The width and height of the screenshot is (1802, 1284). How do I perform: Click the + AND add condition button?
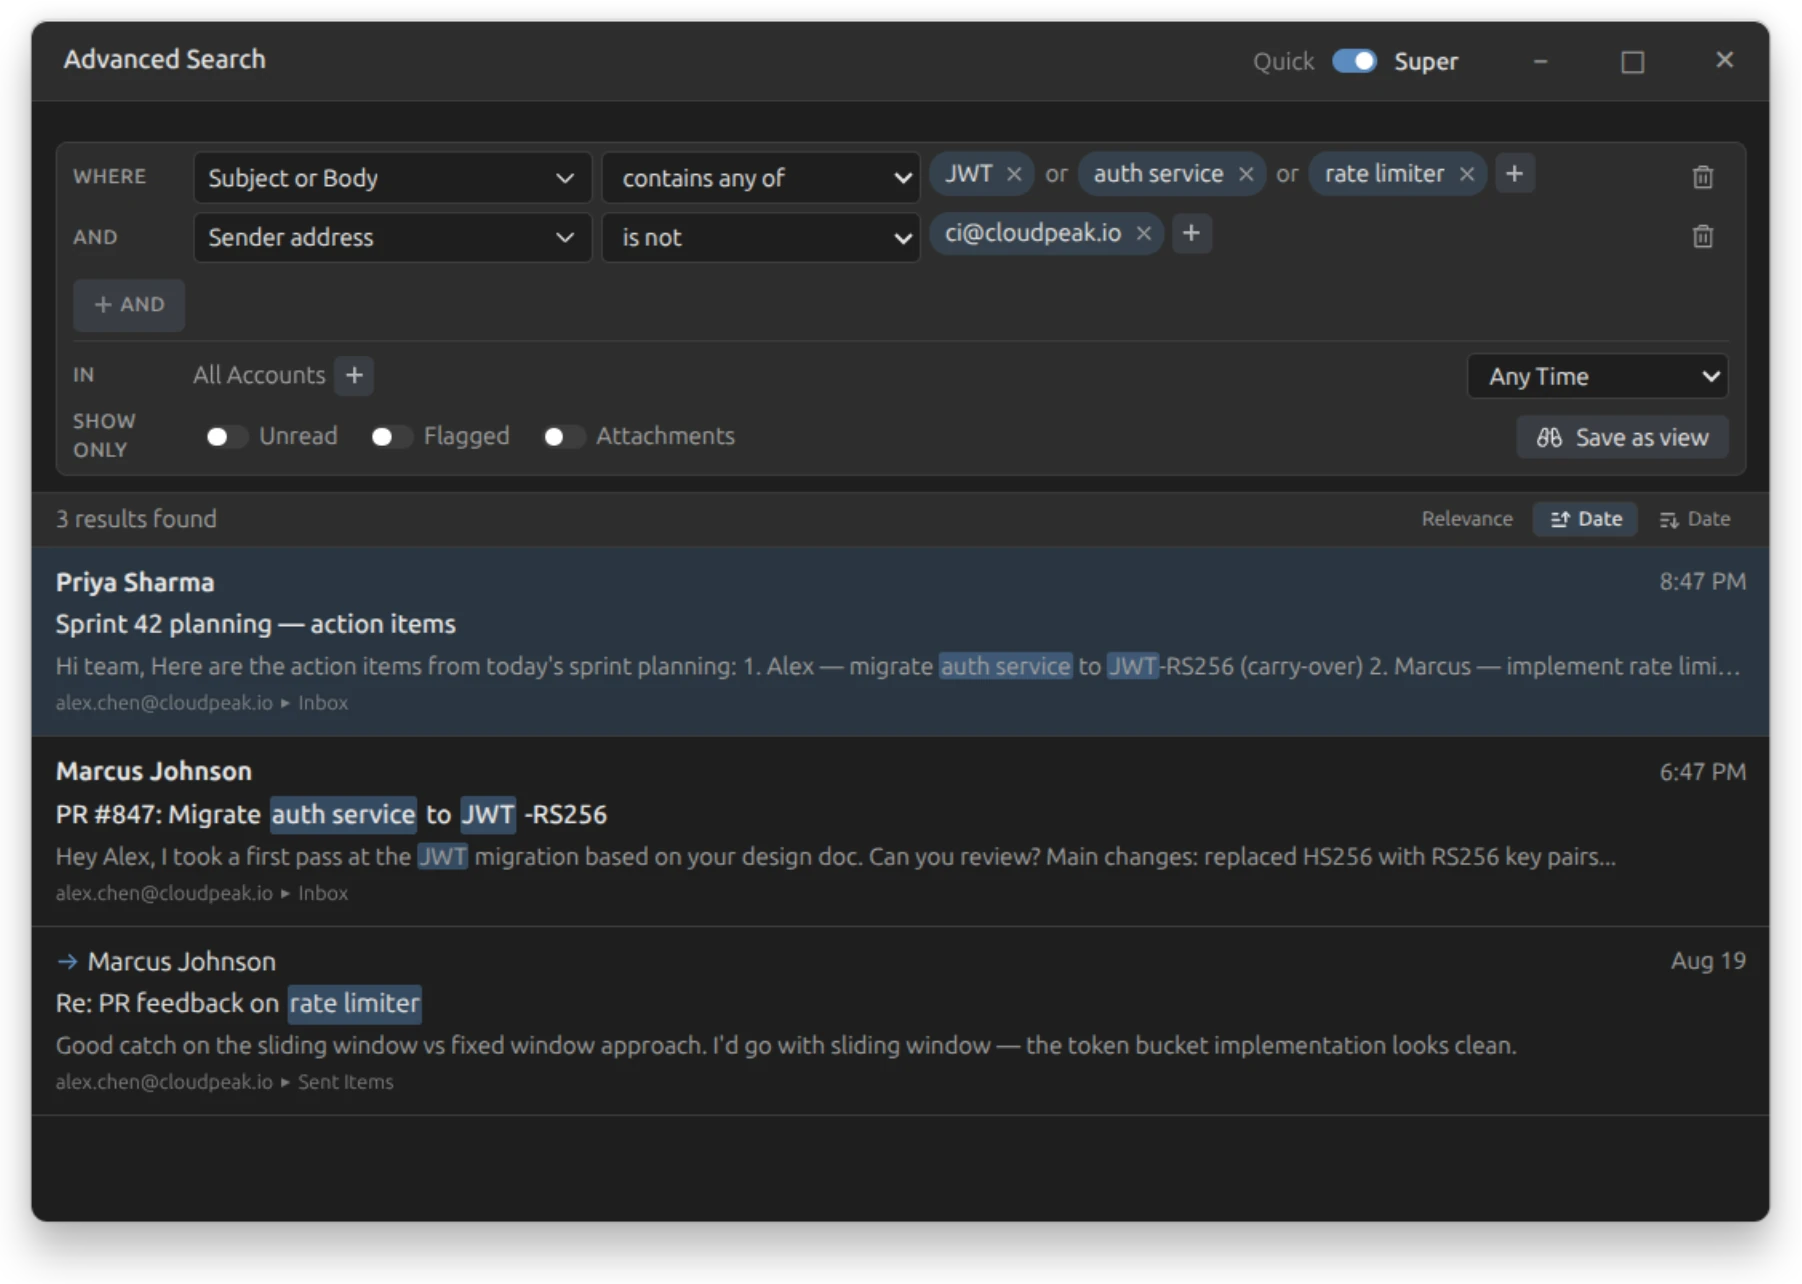129,305
